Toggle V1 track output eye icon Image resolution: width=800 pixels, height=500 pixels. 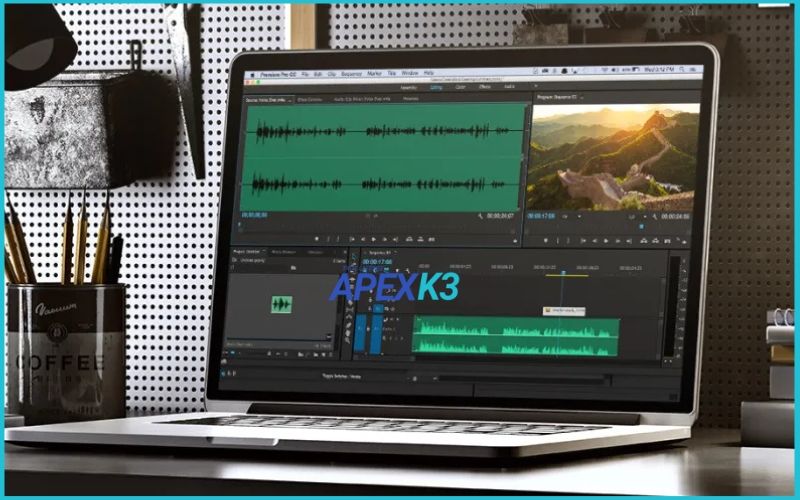[x=392, y=310]
